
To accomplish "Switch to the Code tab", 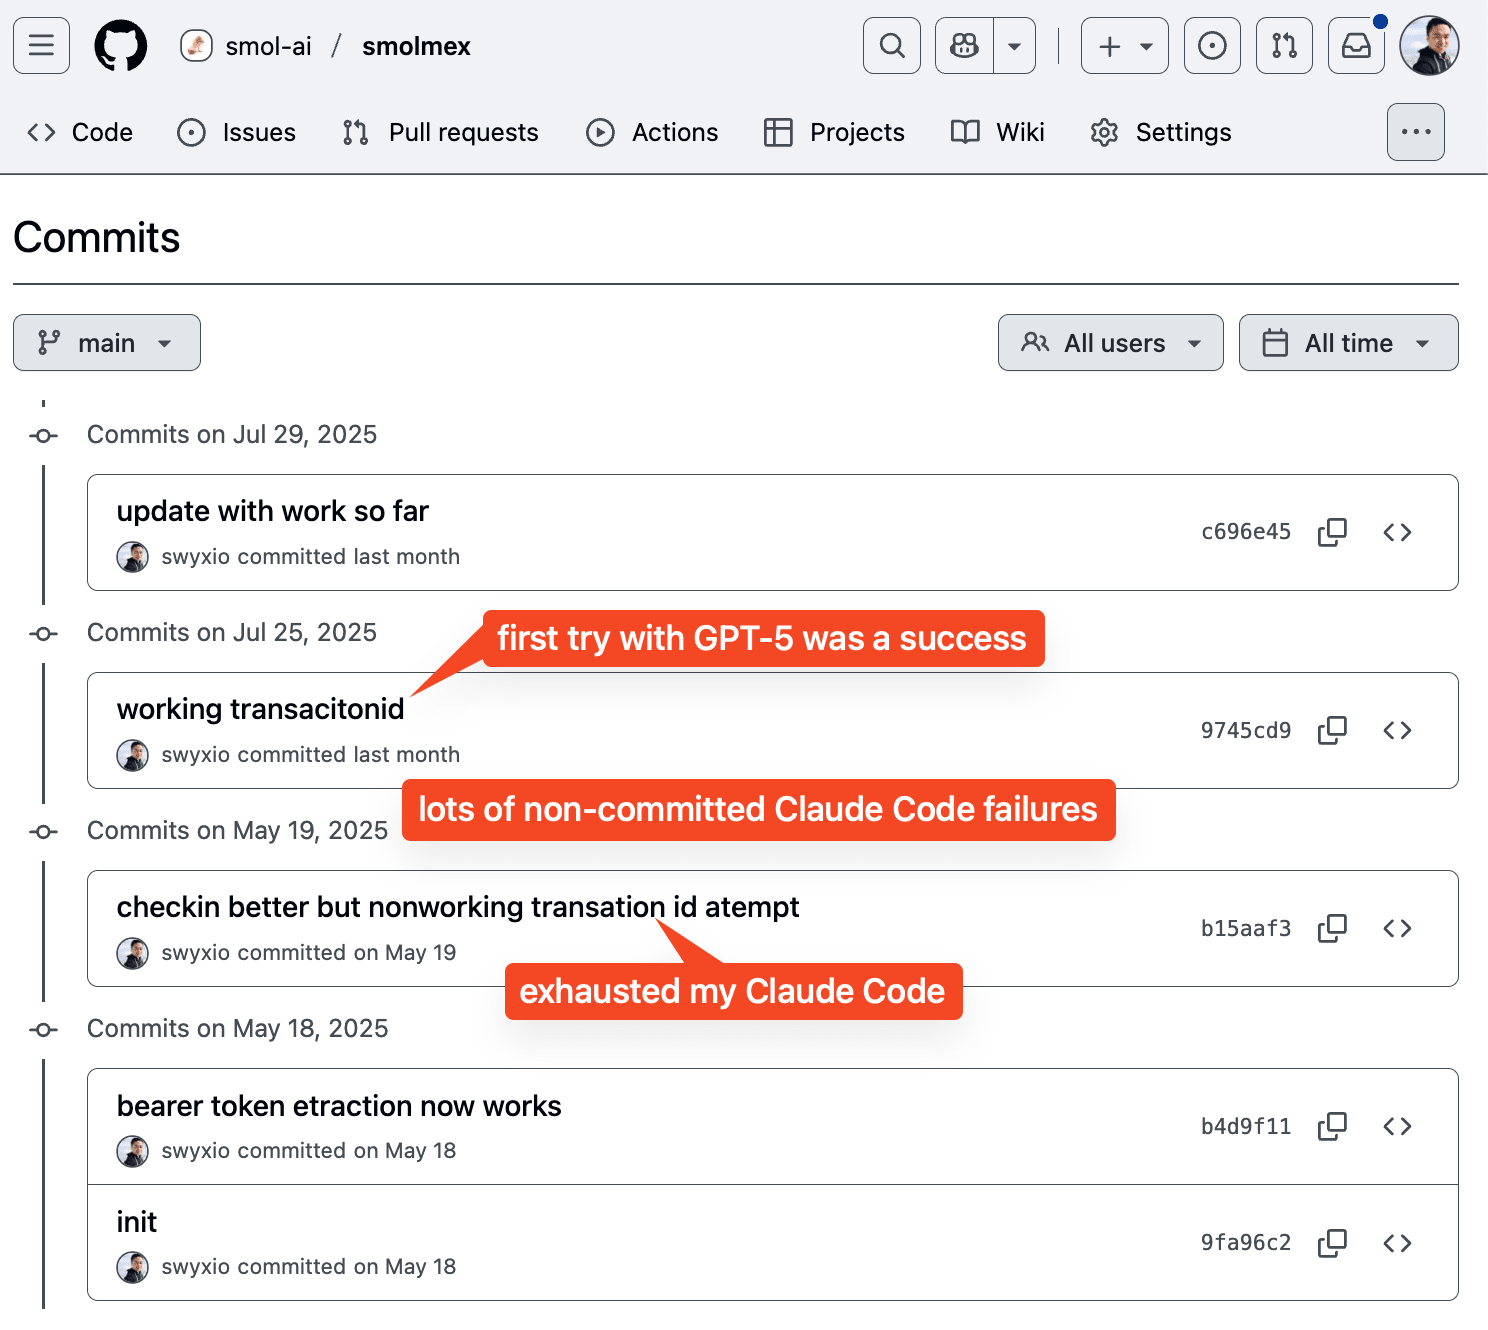I will pos(80,132).
